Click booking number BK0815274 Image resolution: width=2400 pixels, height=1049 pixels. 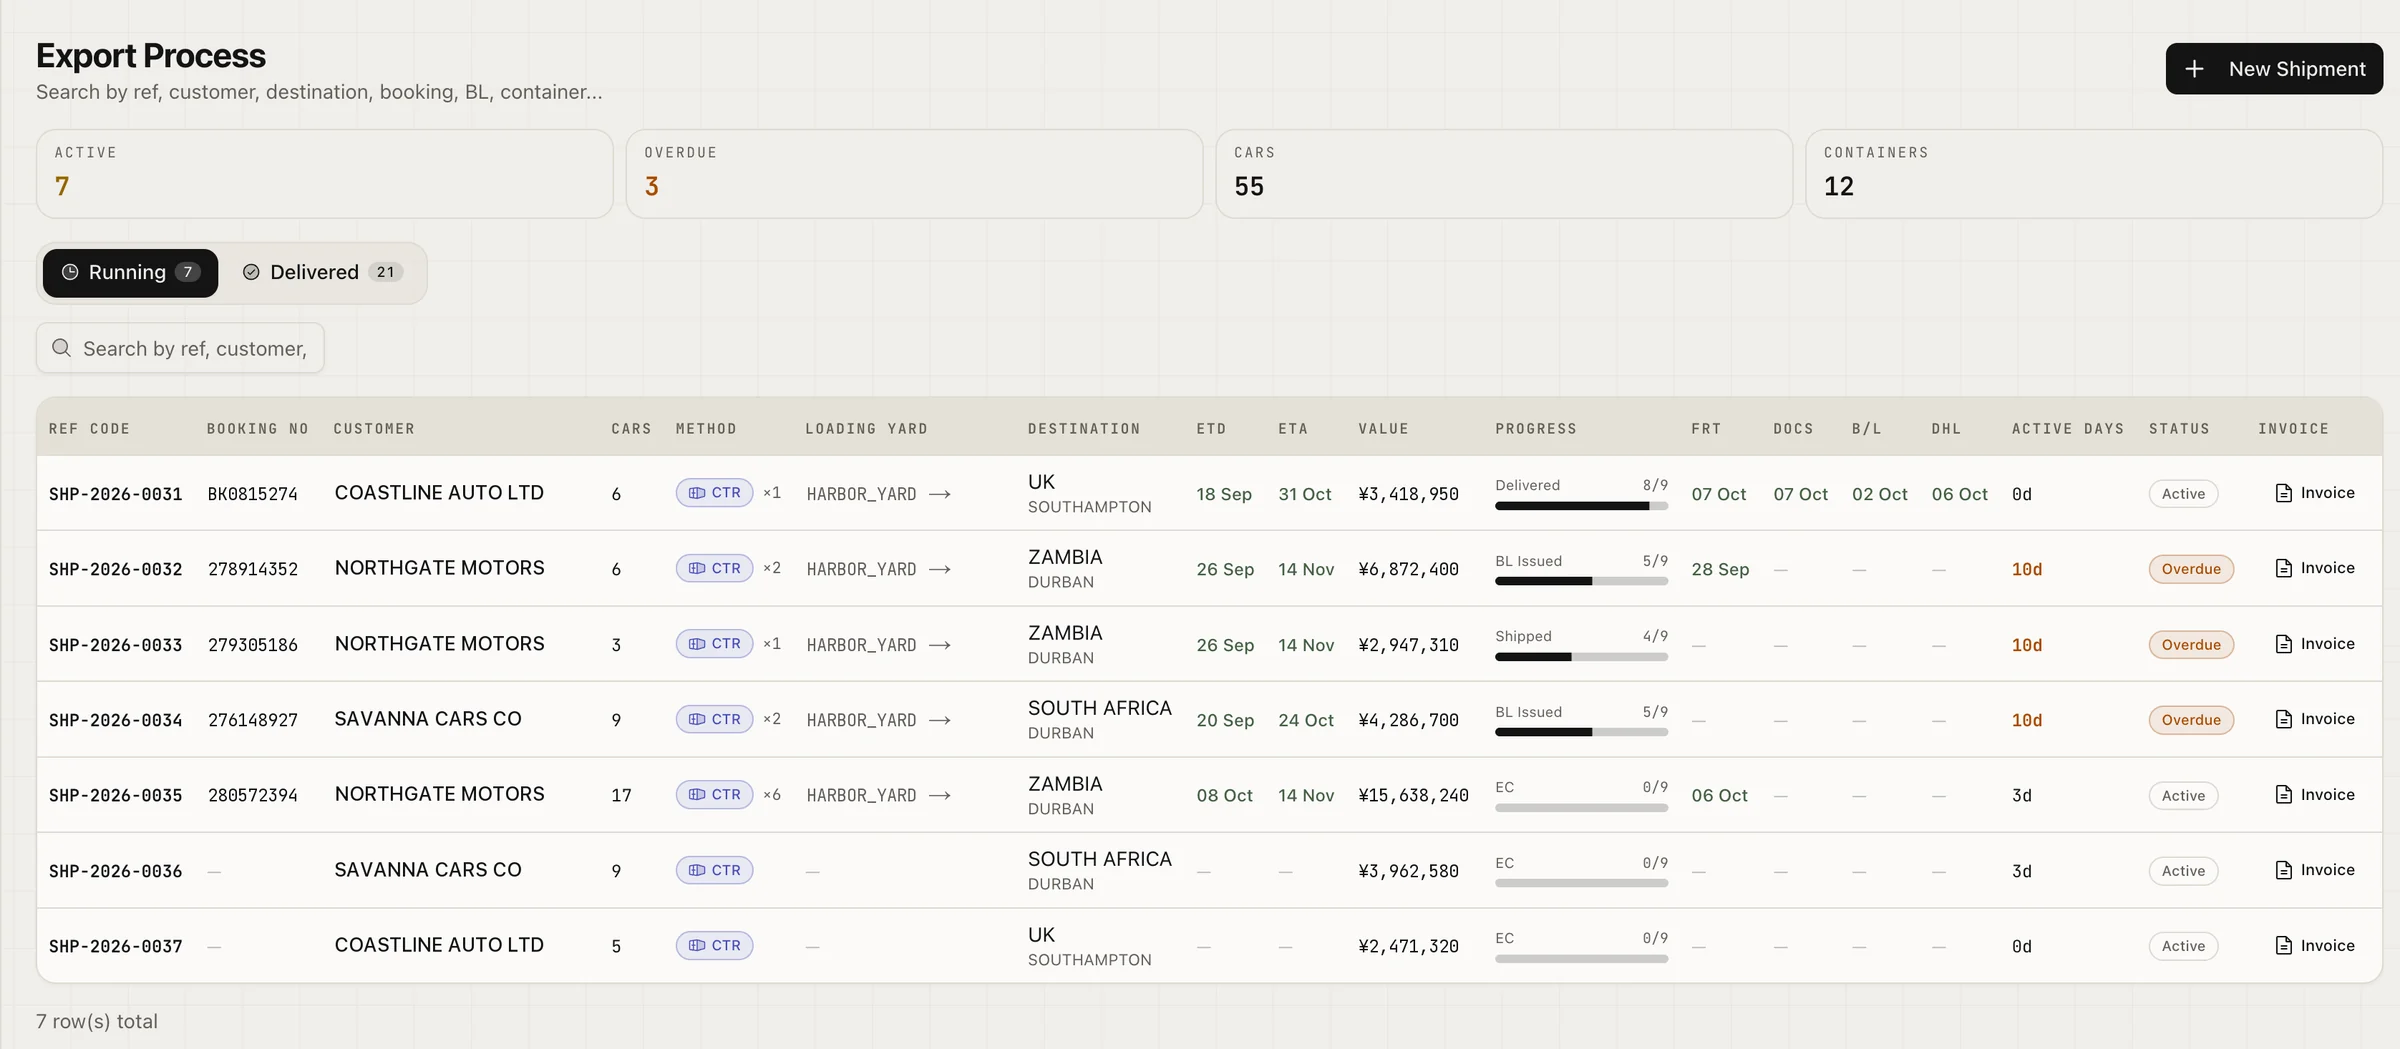(253, 494)
